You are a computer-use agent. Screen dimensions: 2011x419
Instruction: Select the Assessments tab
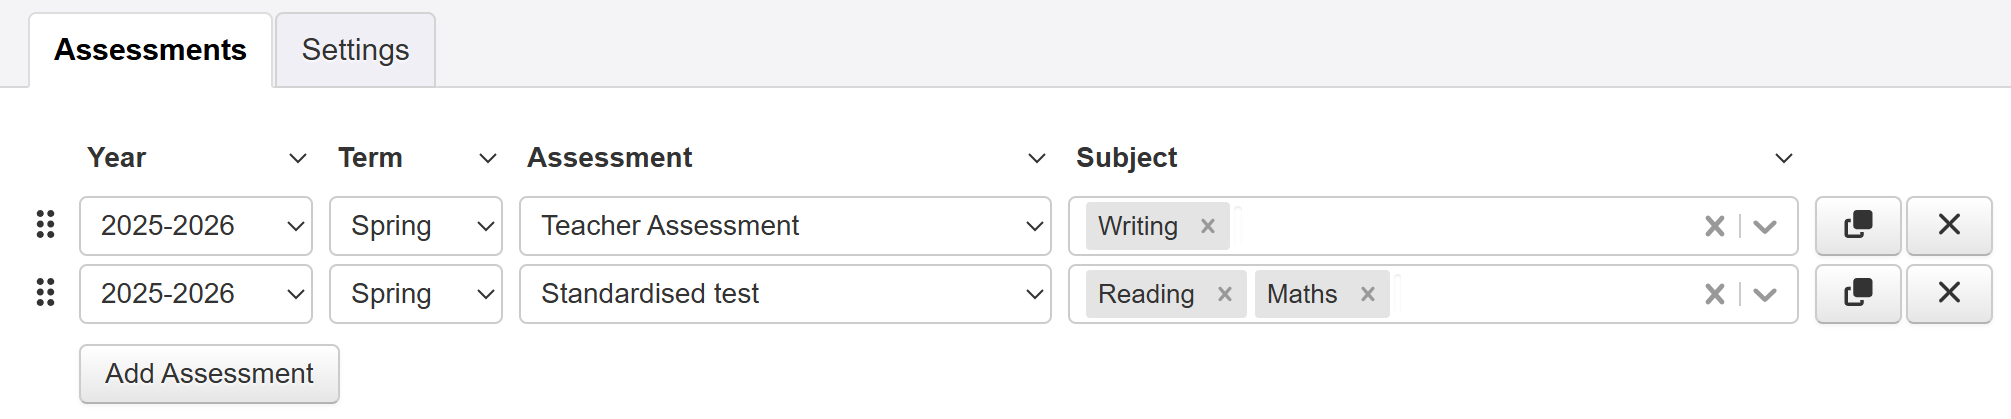[150, 50]
